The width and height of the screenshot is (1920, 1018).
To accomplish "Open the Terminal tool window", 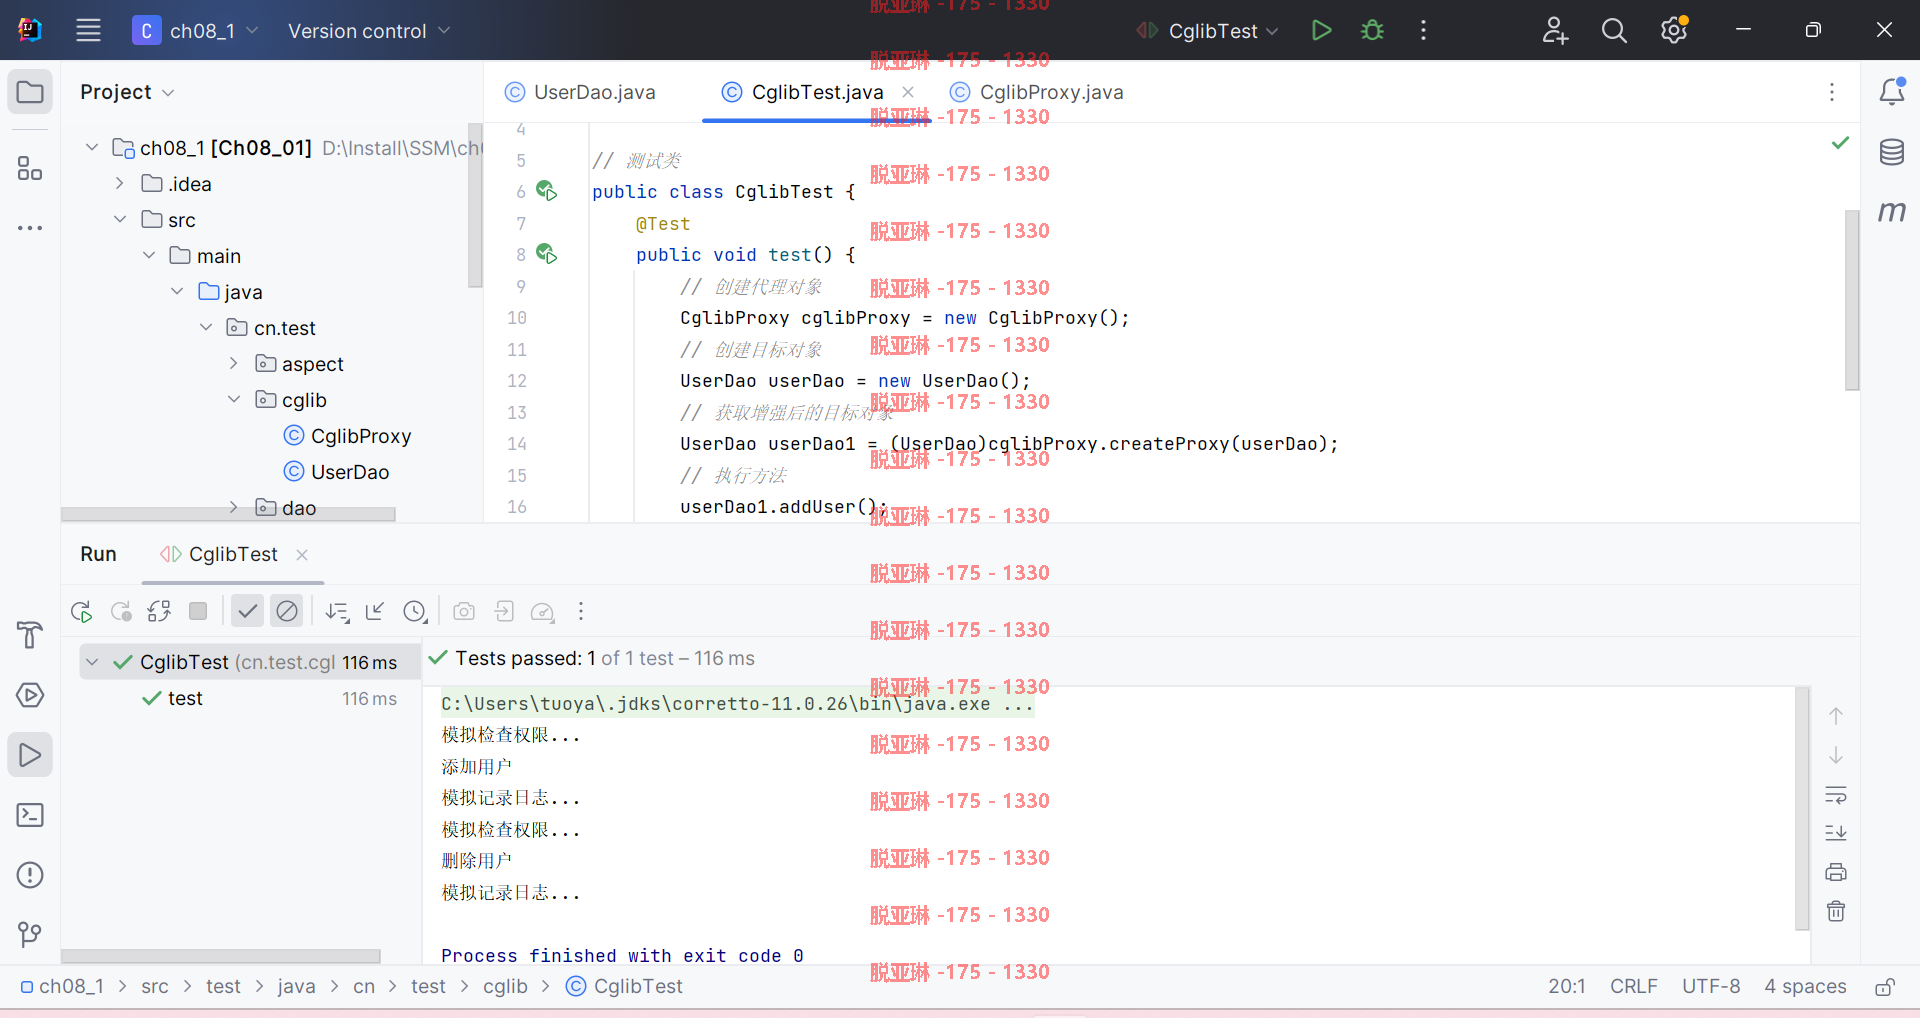I will [30, 815].
